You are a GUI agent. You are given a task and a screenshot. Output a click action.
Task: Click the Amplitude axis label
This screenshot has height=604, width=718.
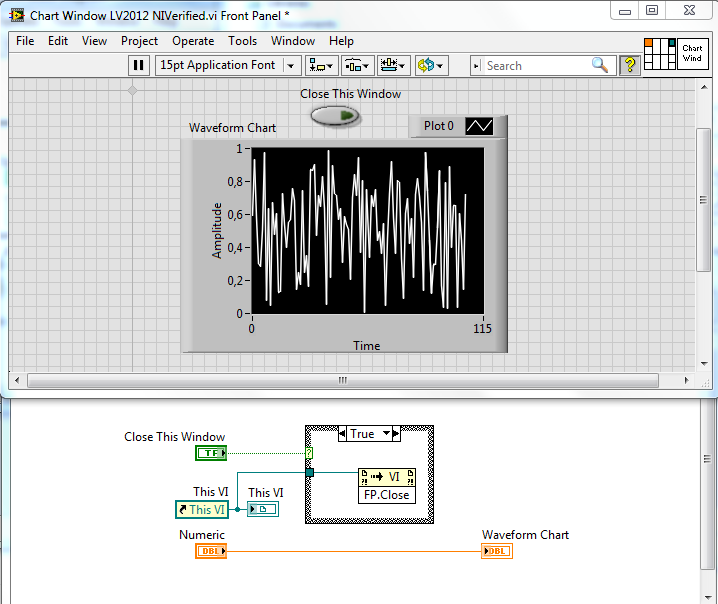[x=217, y=231]
